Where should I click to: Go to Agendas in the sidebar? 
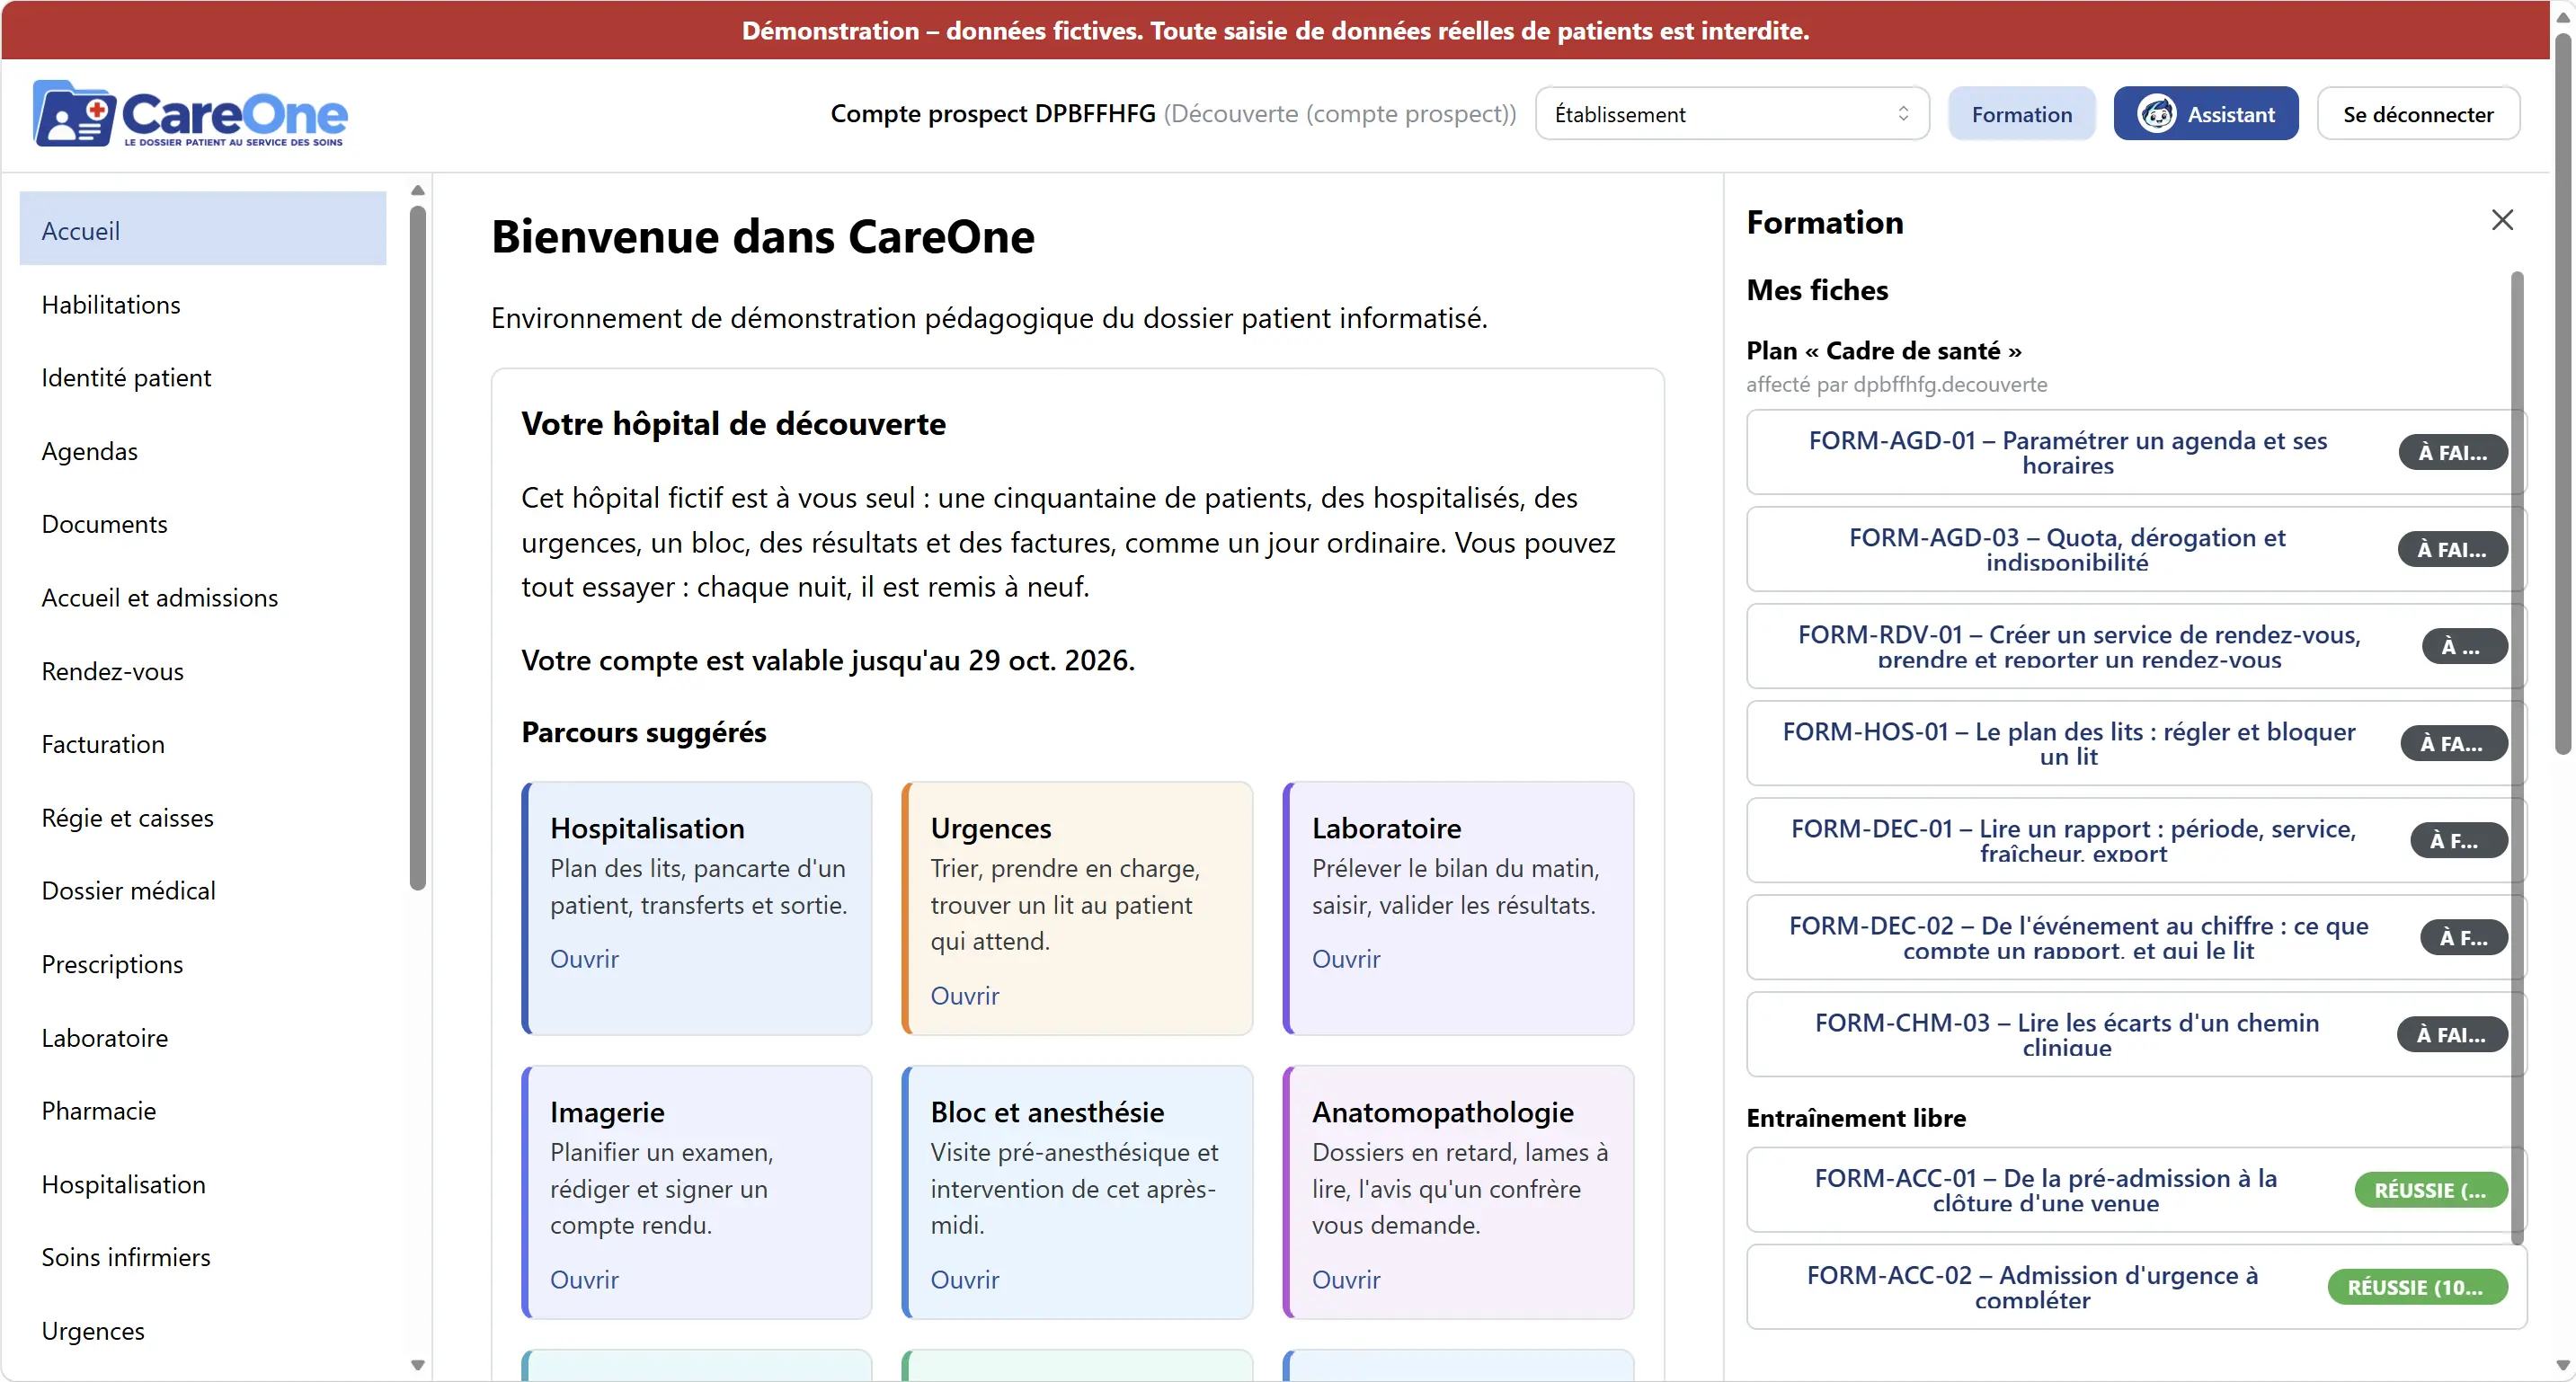(203, 451)
